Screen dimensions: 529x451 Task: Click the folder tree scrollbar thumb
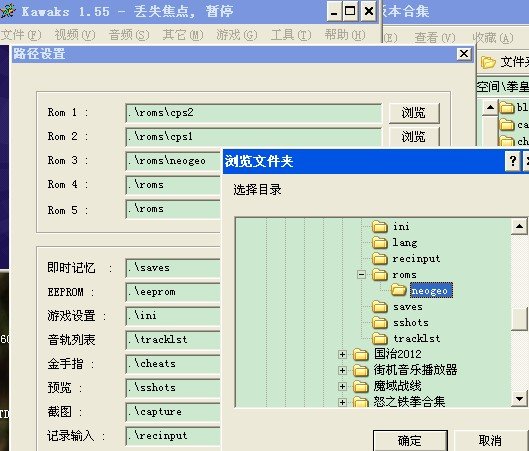(519, 319)
